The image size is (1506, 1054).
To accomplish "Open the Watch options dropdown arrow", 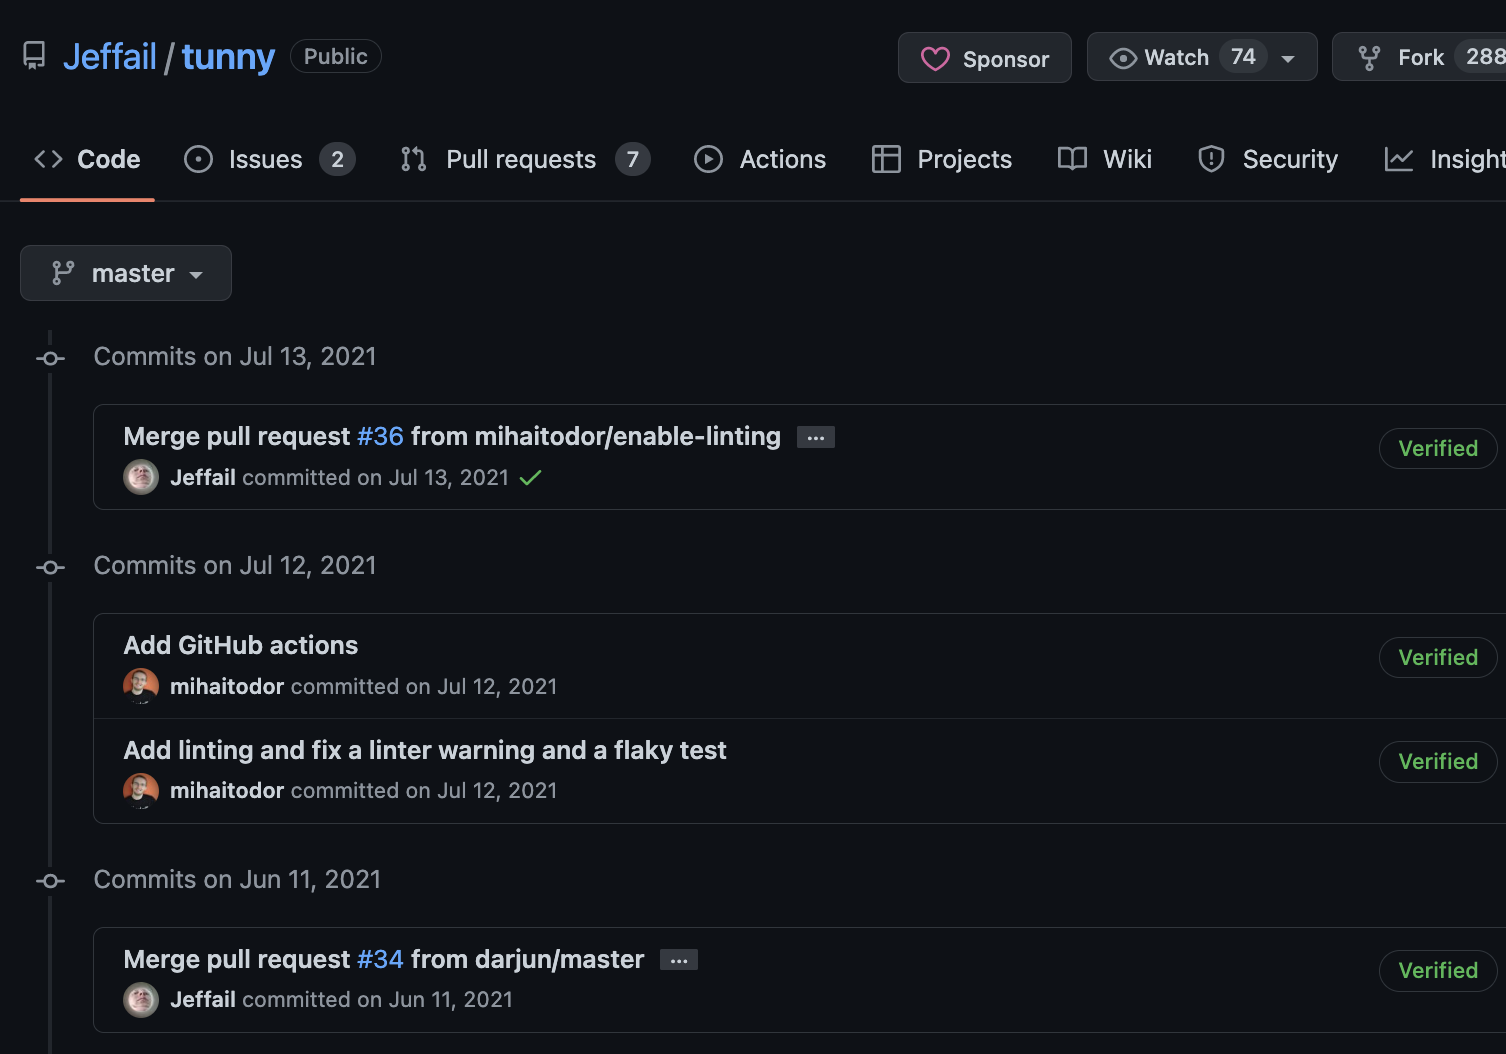I will pyautogui.click(x=1288, y=59).
